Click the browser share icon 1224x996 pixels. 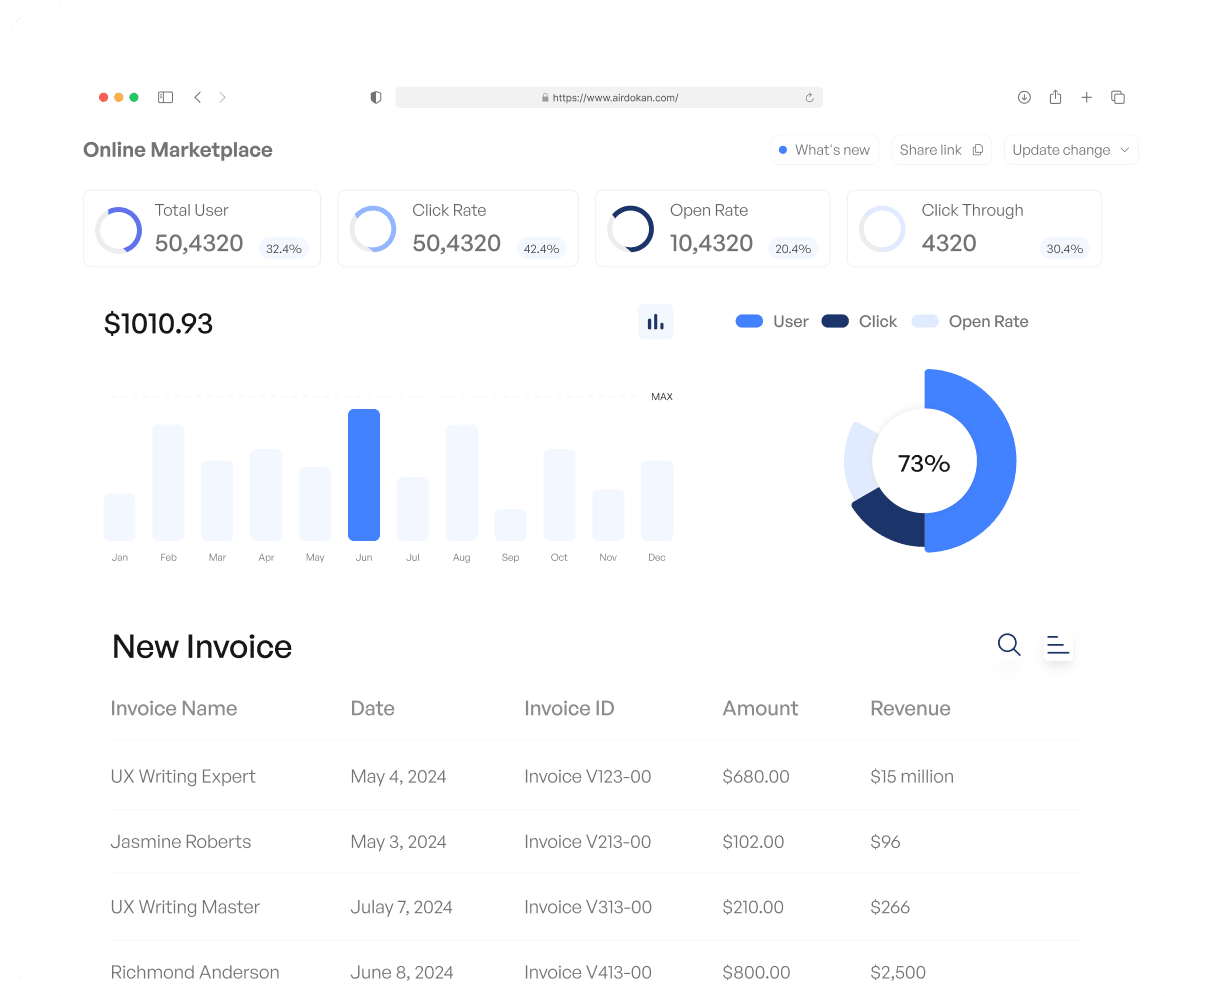click(x=1055, y=97)
